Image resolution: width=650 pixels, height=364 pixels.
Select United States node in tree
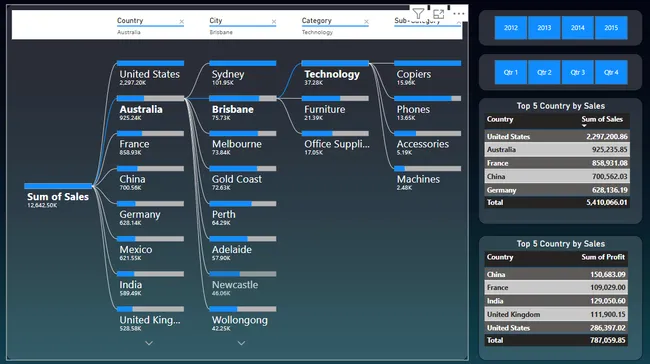[x=150, y=73]
